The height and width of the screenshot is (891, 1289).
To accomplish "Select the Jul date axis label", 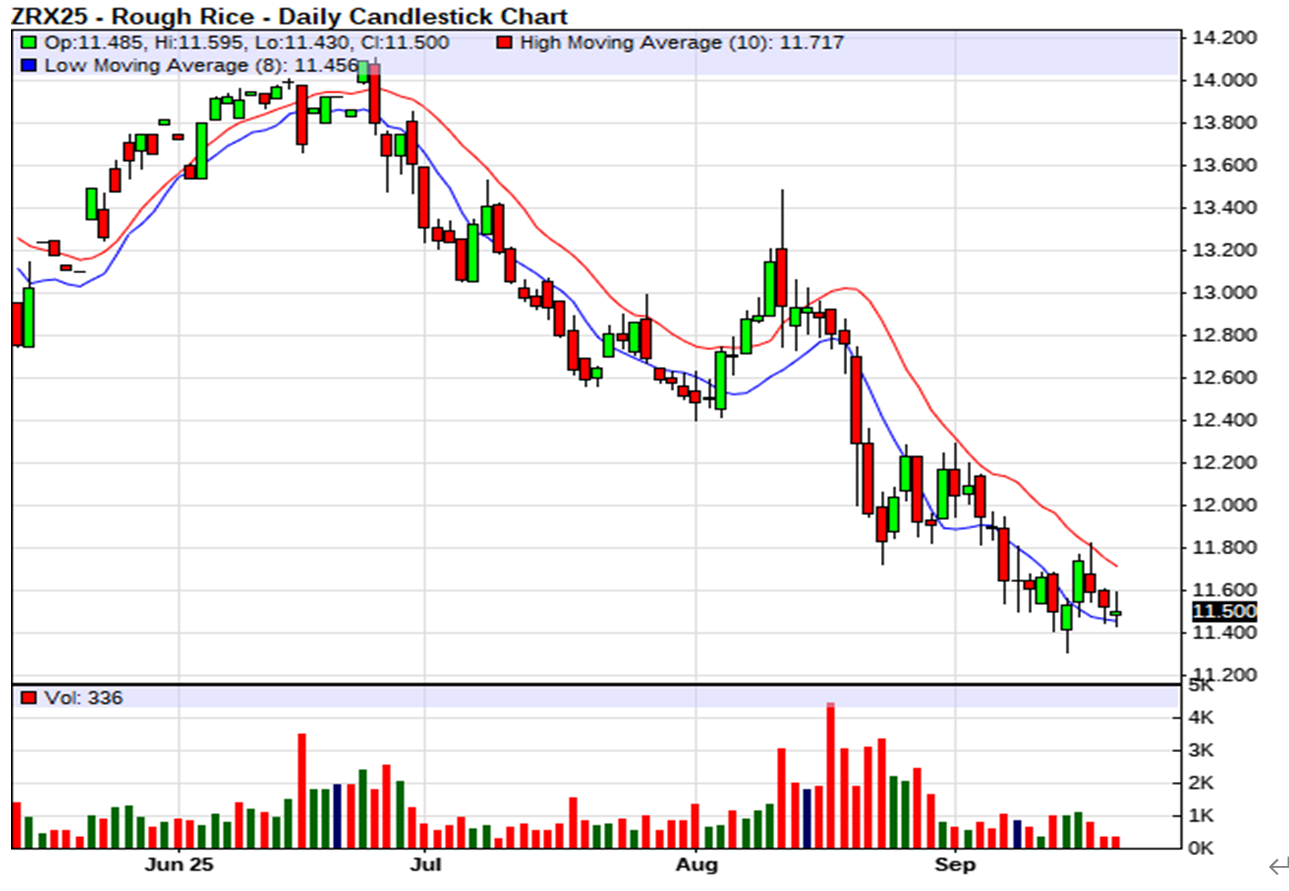I will (x=426, y=862).
